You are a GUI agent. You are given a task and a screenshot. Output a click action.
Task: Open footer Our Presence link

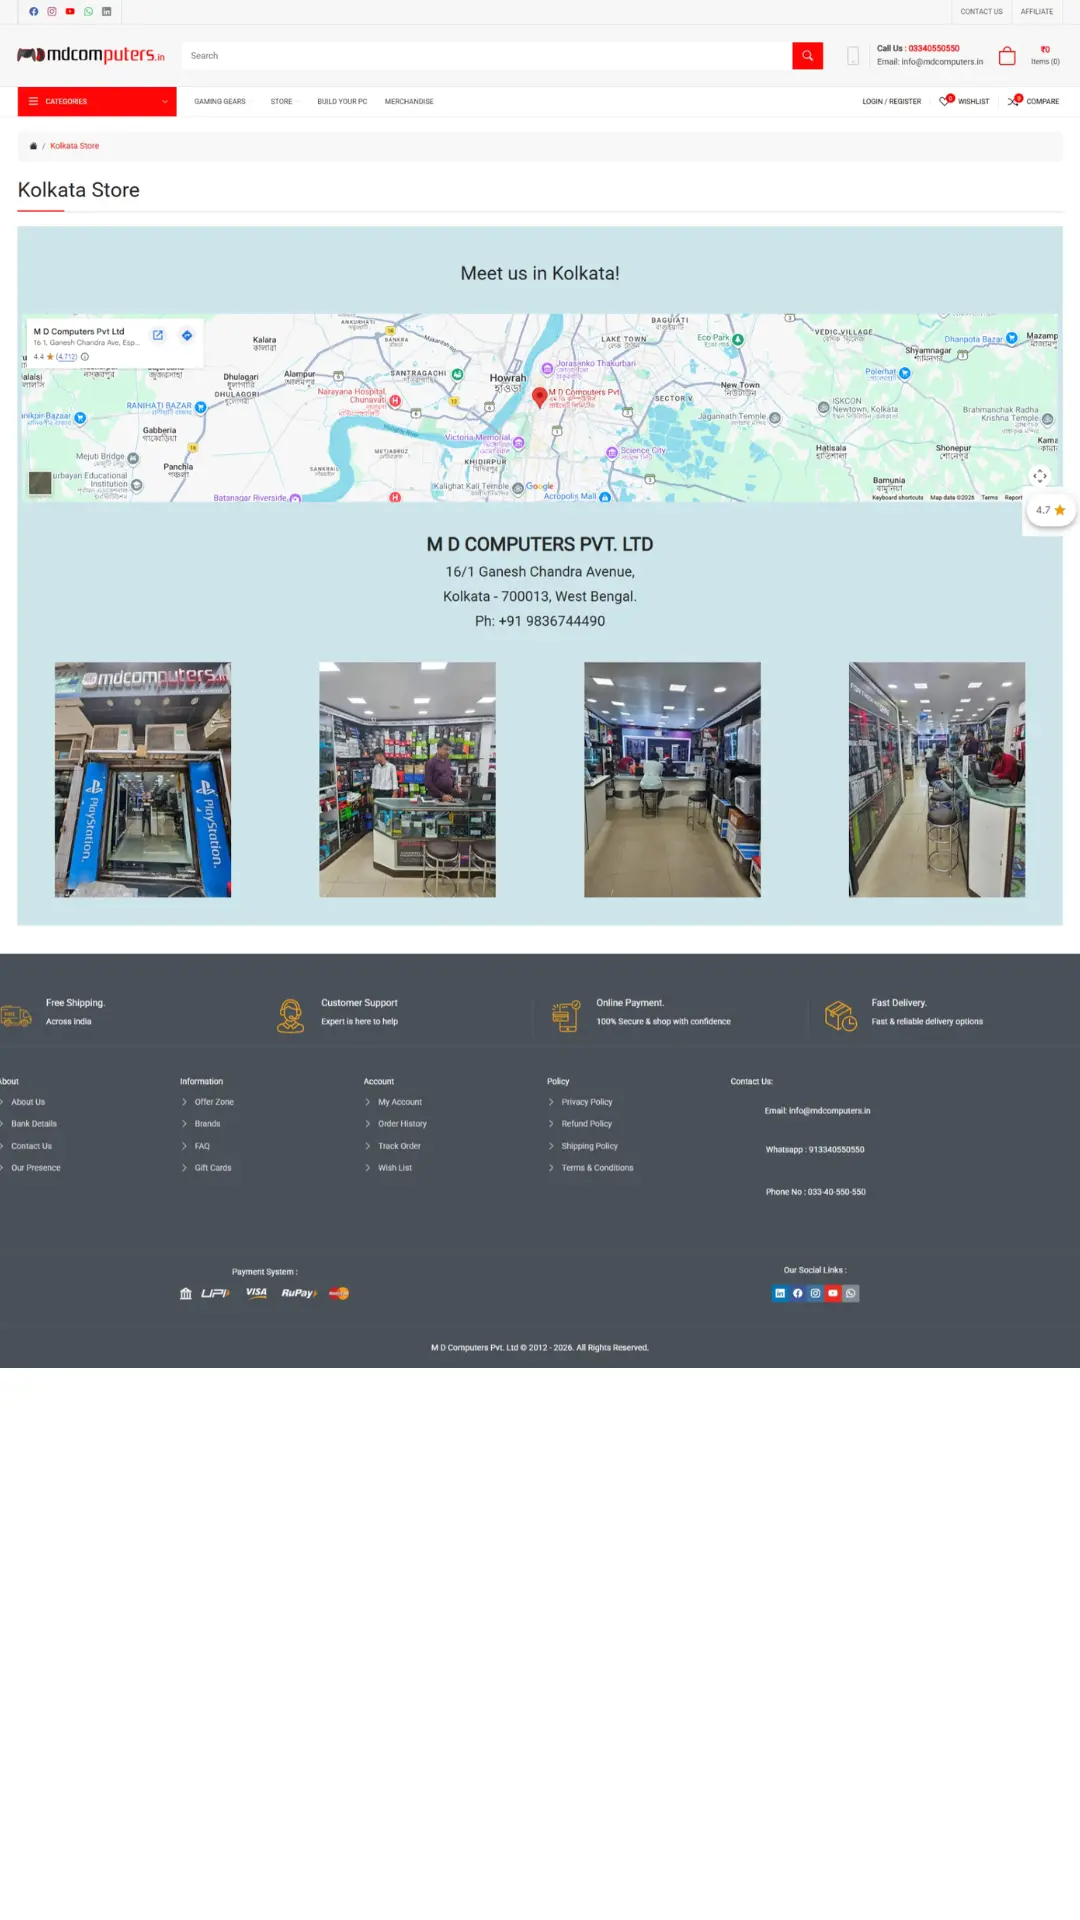tap(36, 1168)
